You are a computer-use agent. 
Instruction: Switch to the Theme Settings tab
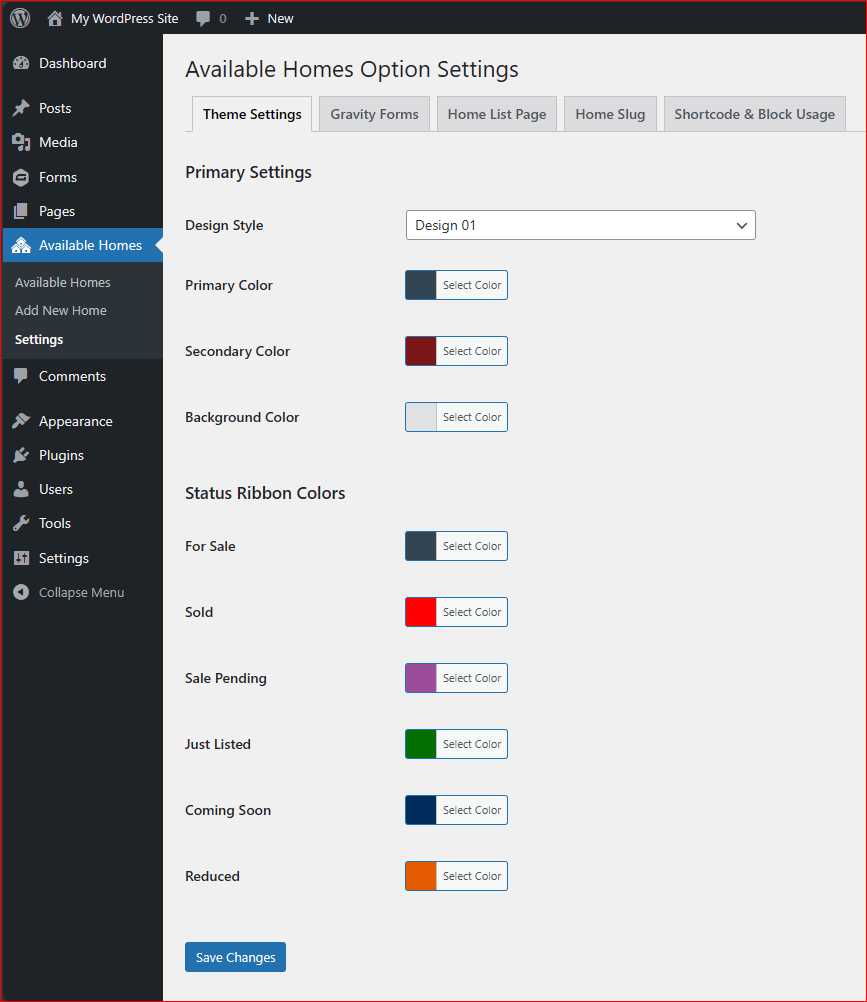[252, 114]
